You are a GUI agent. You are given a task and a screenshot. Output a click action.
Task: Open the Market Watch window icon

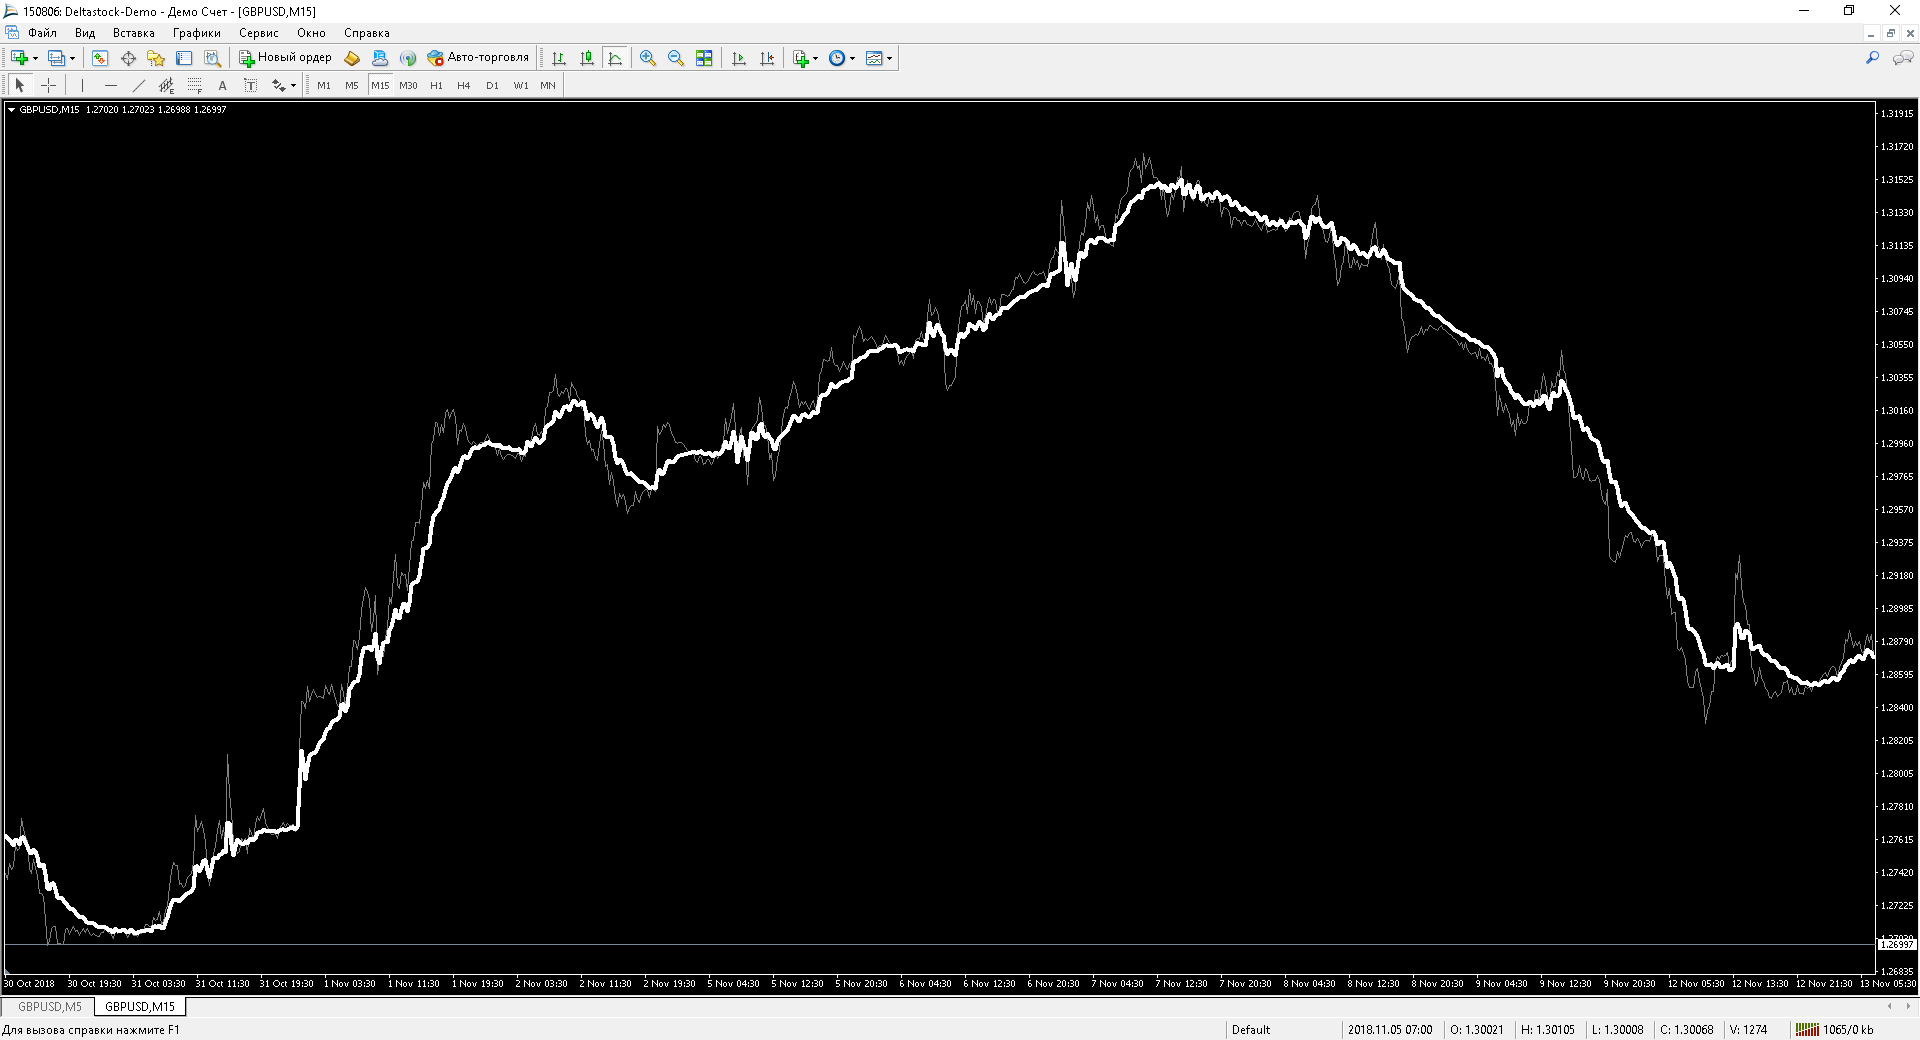pyautogui.click(x=100, y=58)
